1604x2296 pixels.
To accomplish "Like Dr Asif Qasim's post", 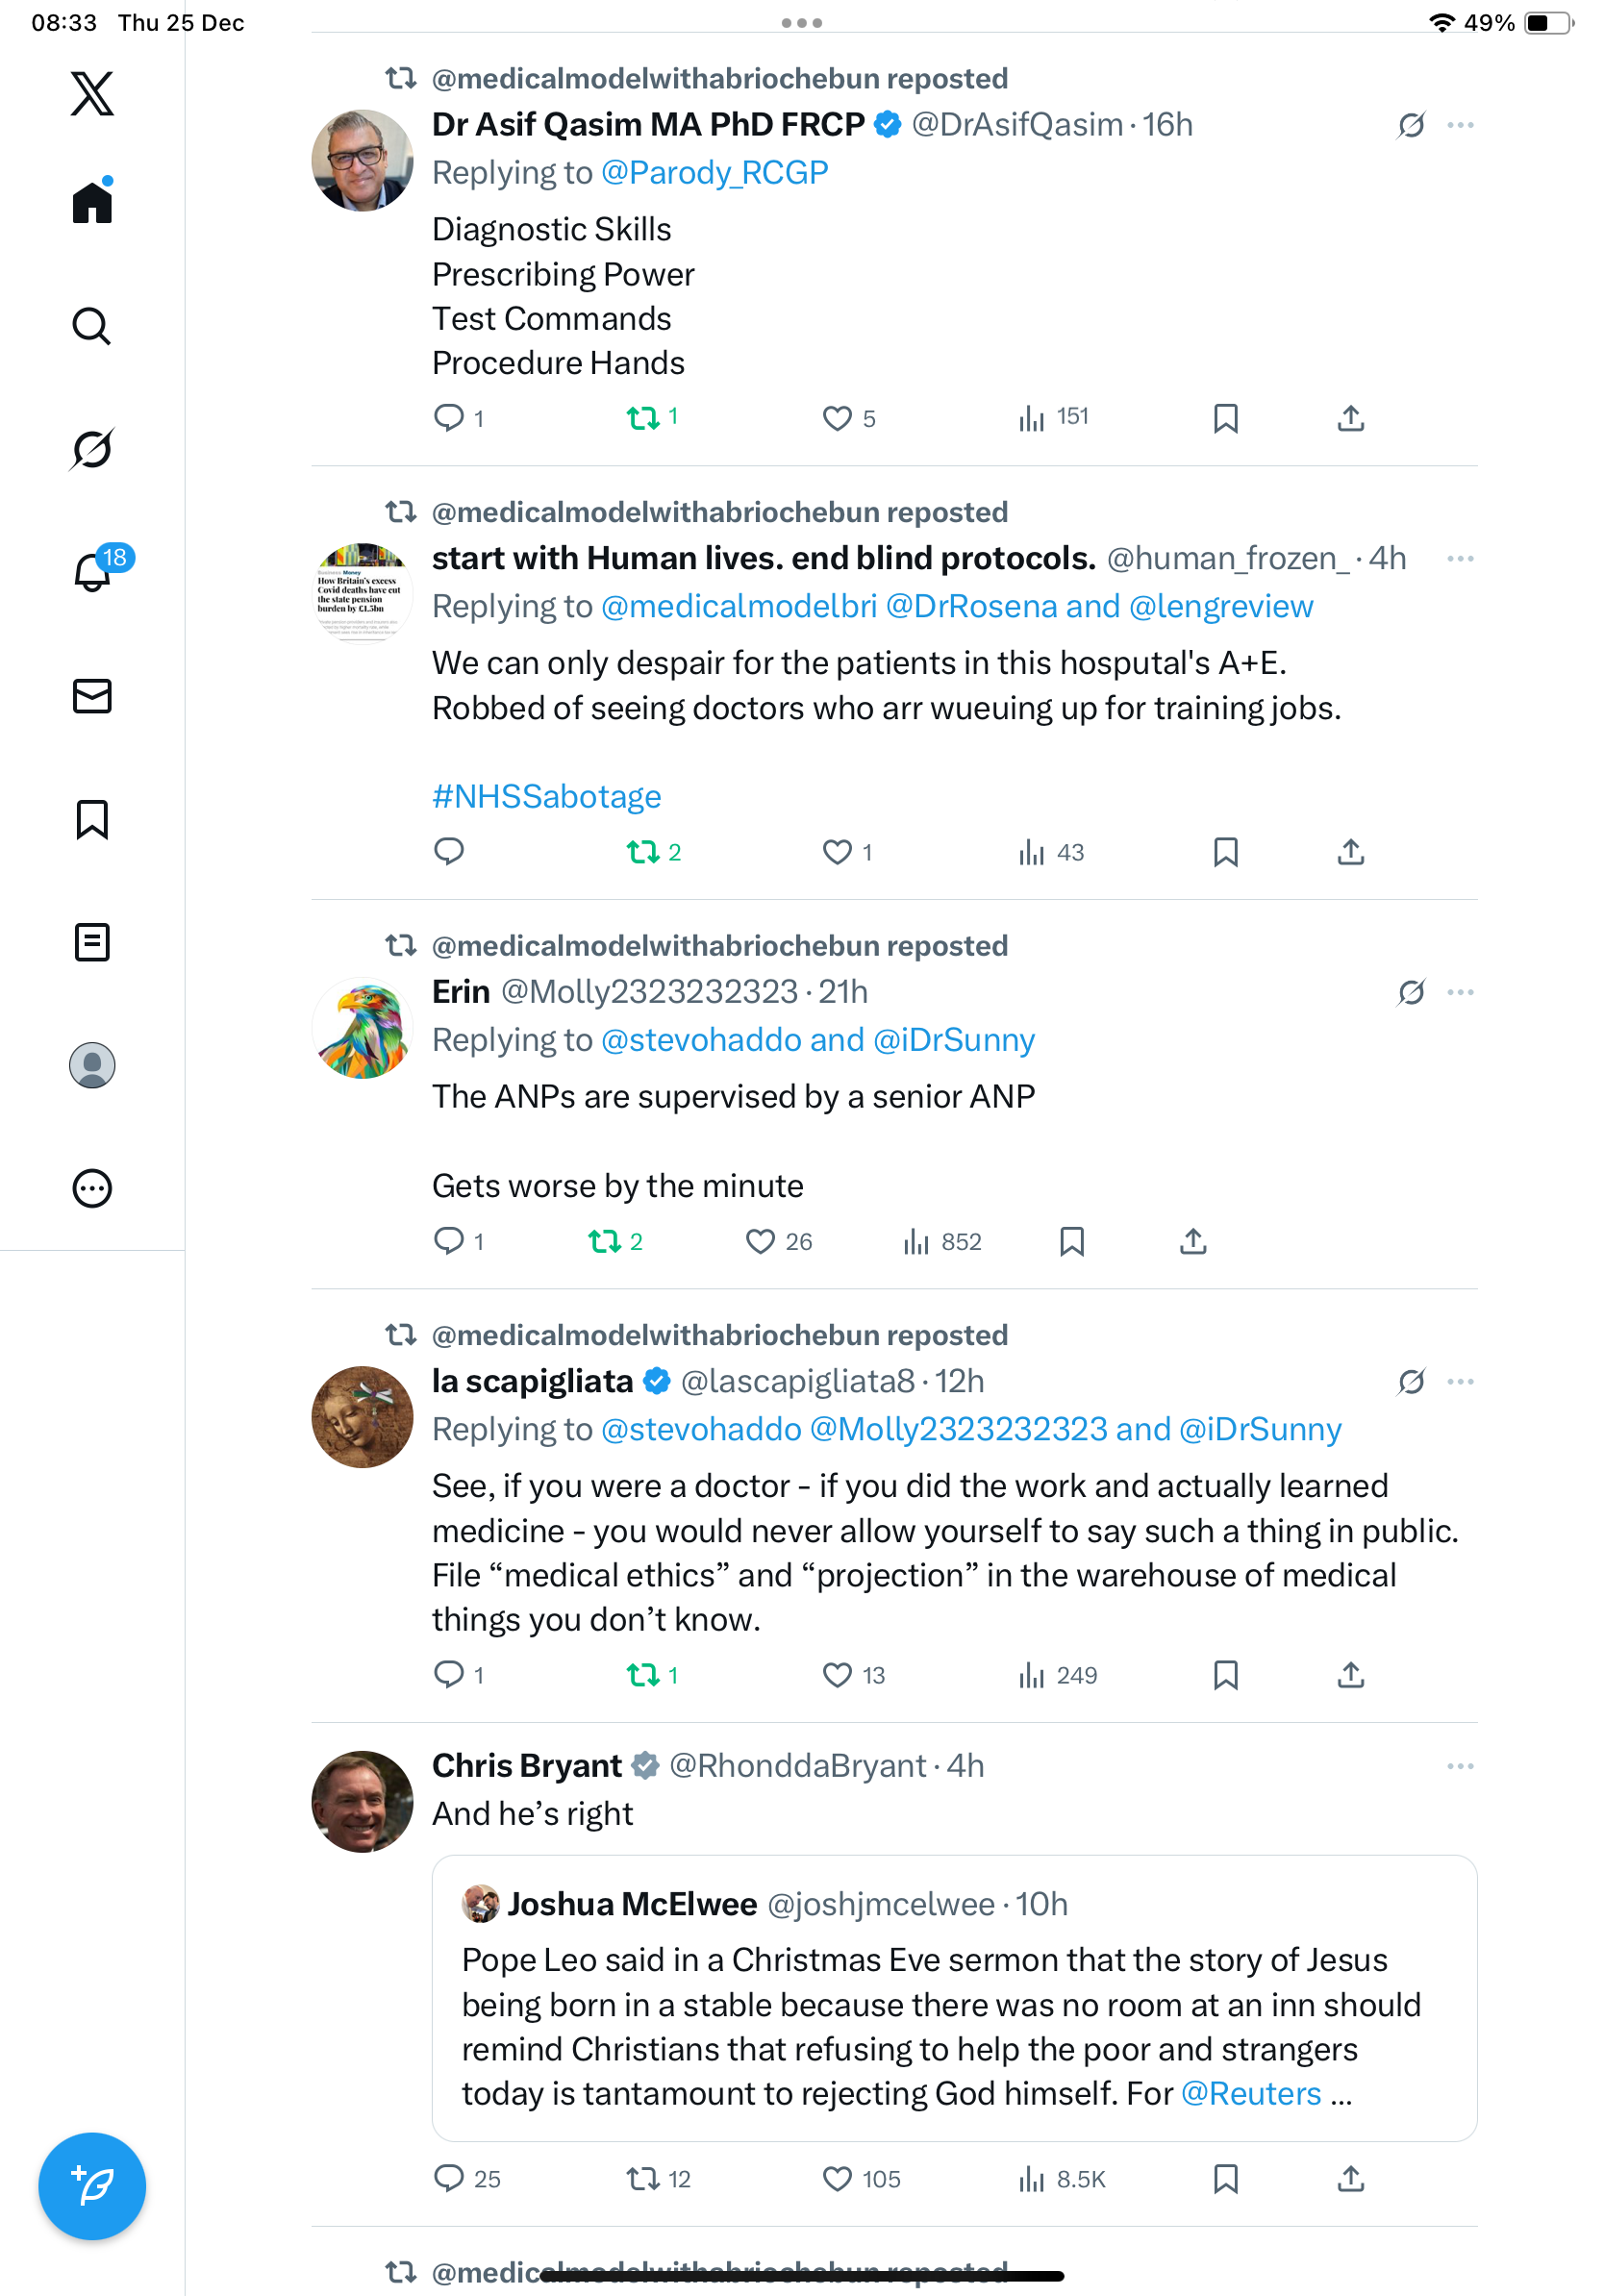I will point(837,418).
